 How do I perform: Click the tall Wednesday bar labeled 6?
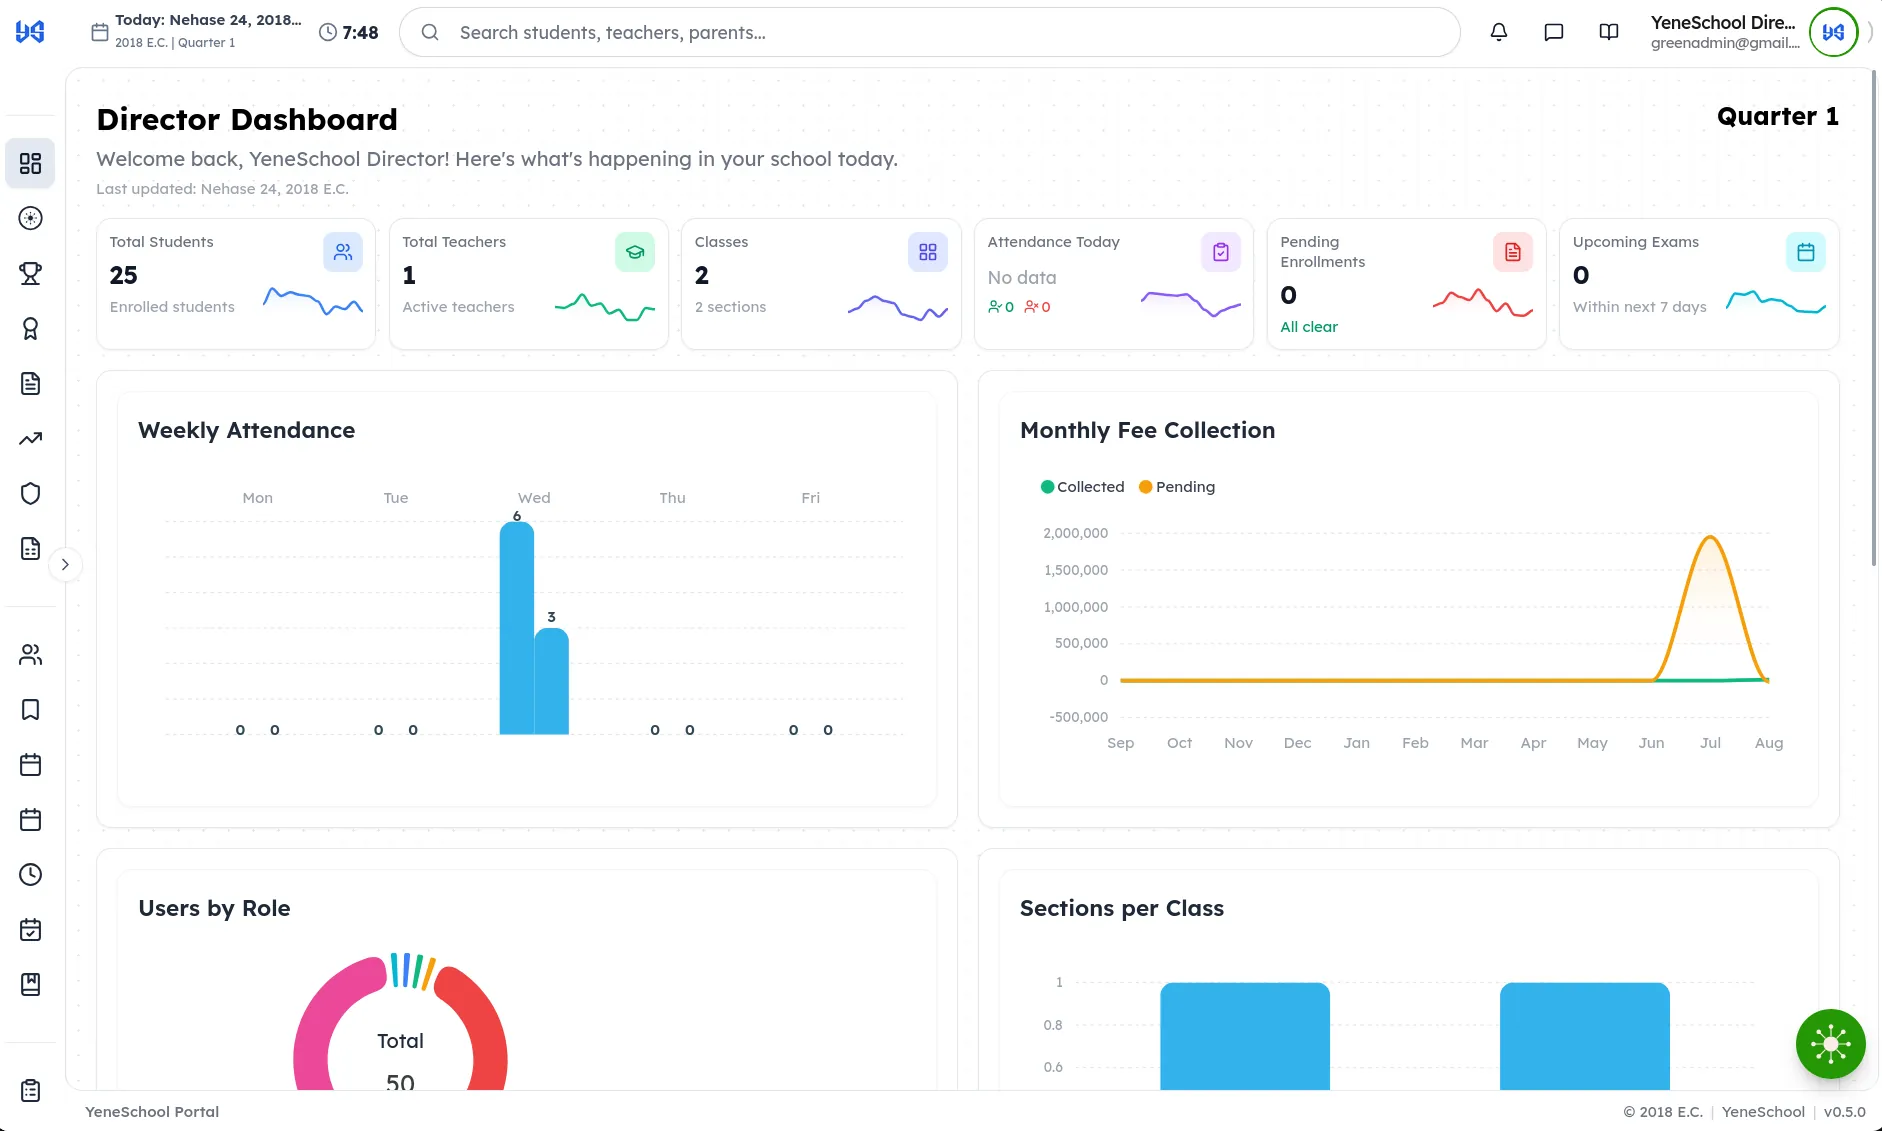(x=517, y=628)
